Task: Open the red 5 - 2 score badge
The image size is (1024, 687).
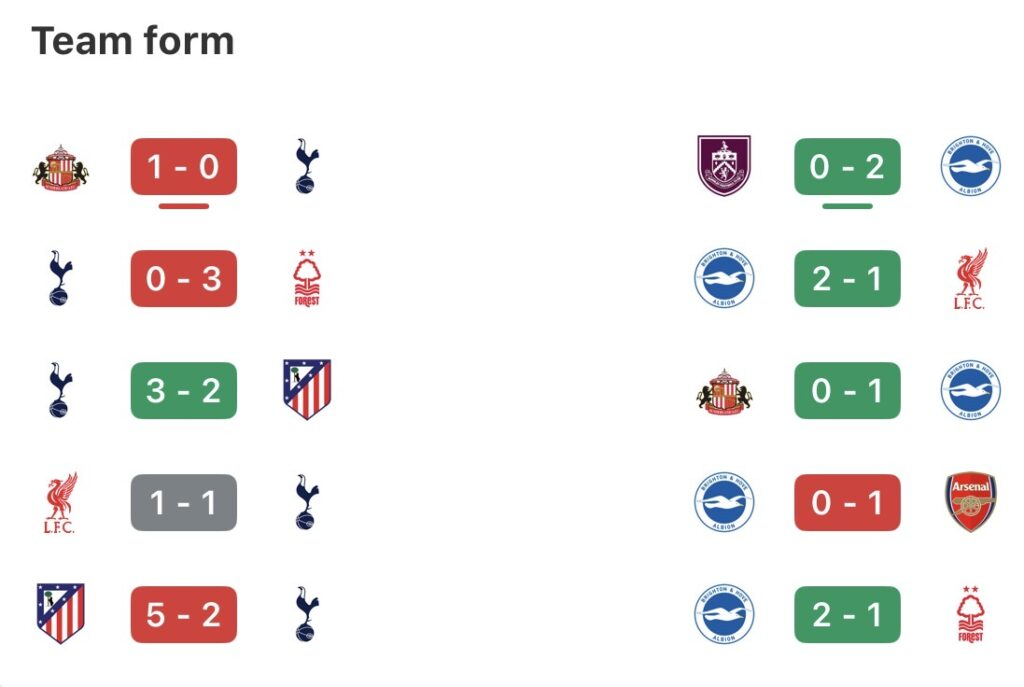Action: [x=184, y=614]
